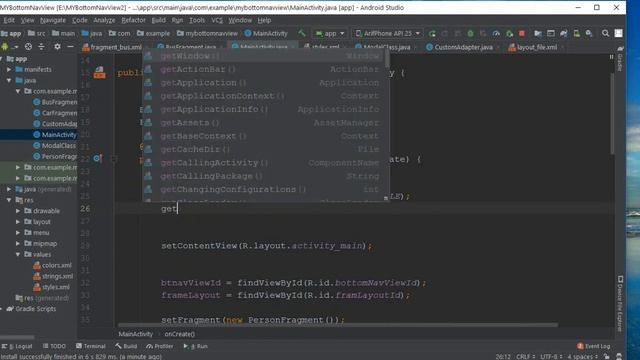This screenshot has width=640, height=360.
Task: Open the Build menu
Action: point(159,20)
